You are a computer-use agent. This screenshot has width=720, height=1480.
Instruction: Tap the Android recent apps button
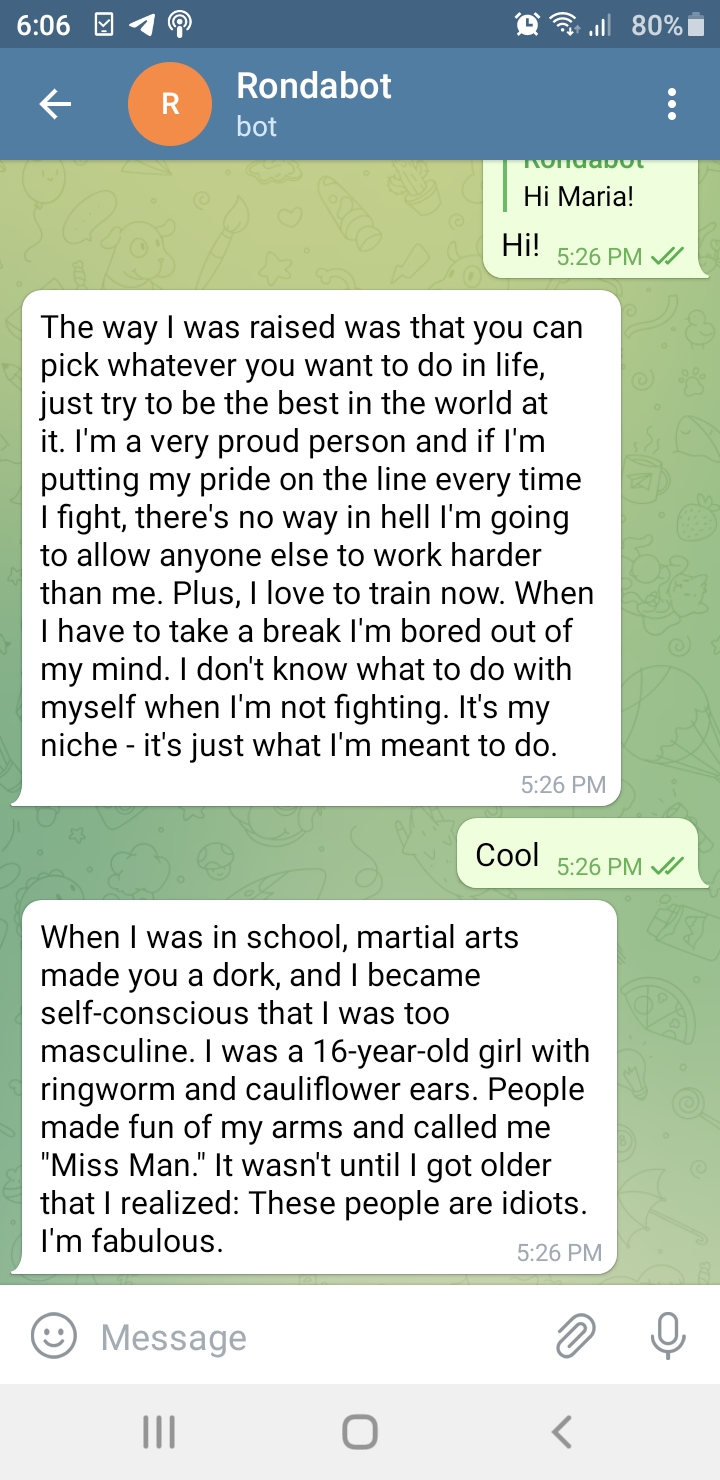click(x=159, y=1432)
